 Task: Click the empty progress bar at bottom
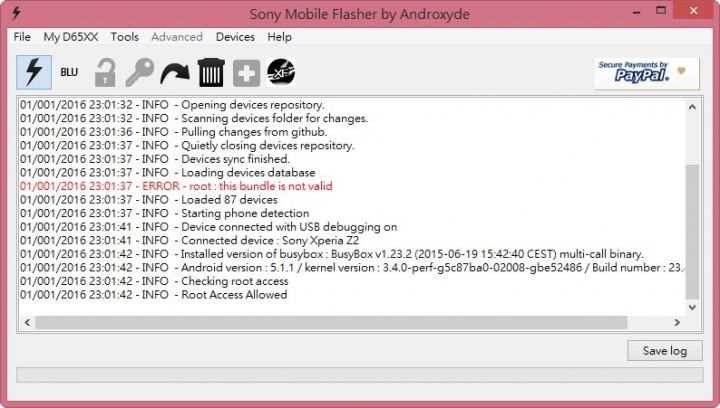360,374
